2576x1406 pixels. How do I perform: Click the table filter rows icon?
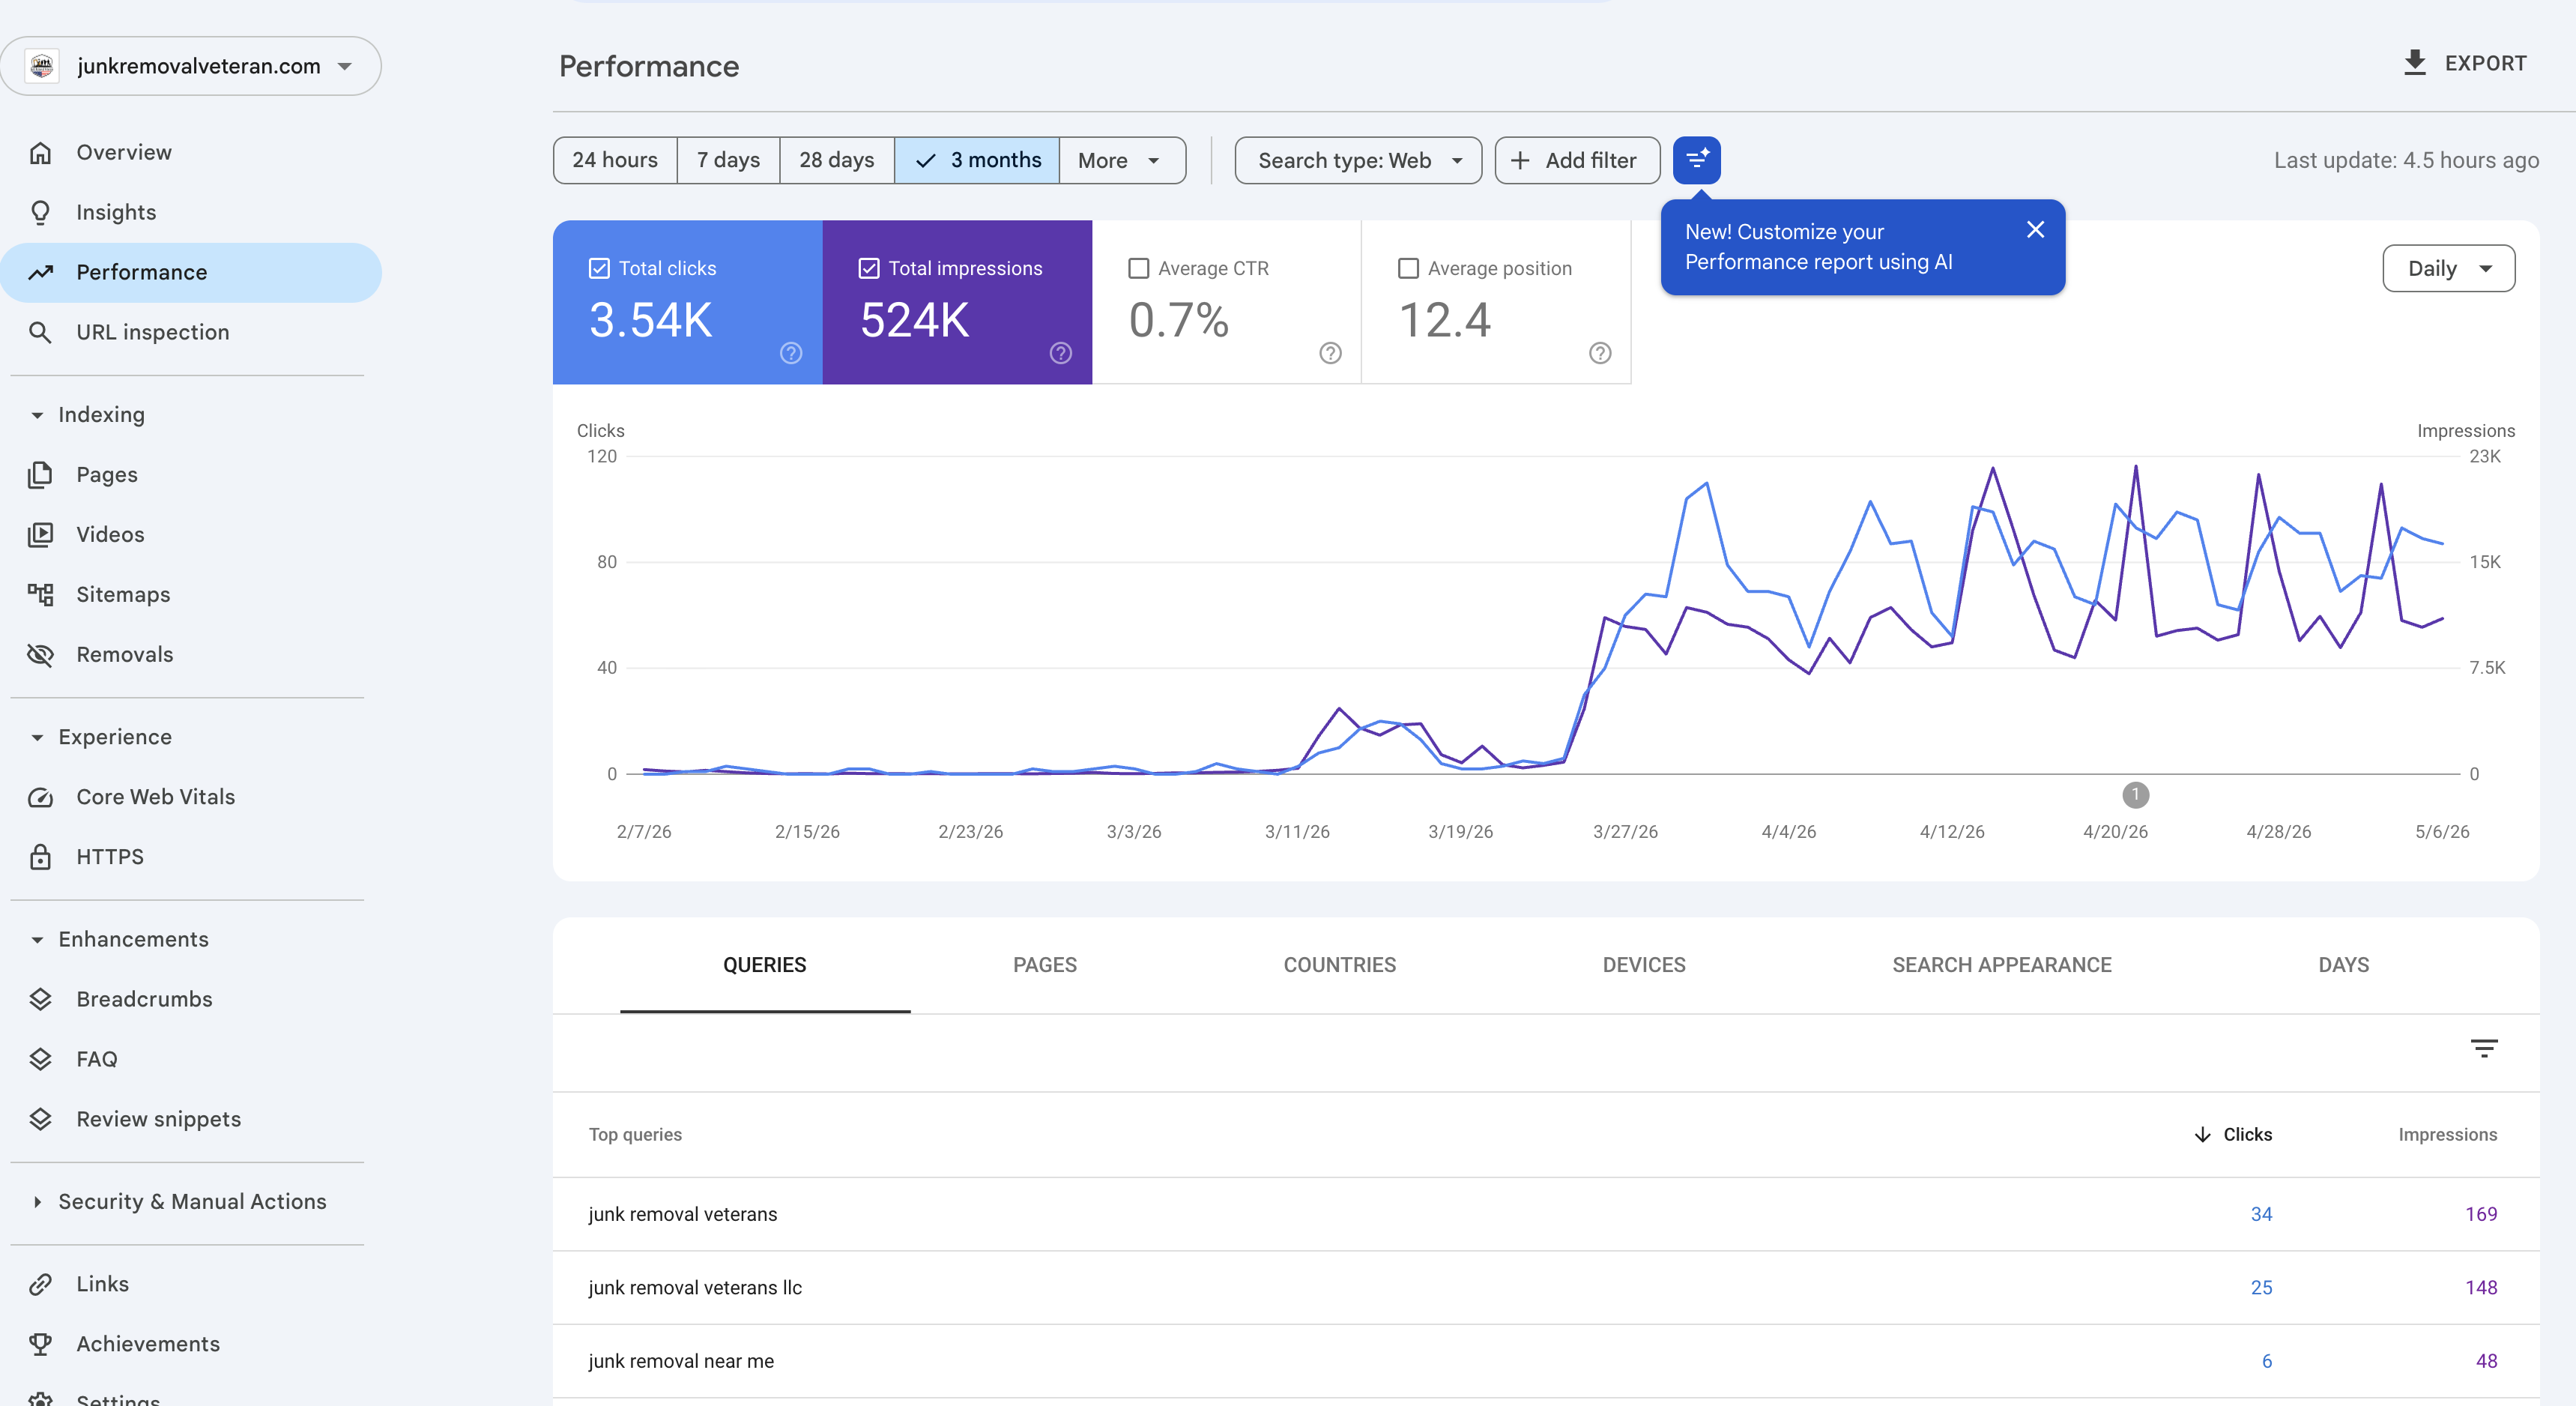click(x=2484, y=1049)
